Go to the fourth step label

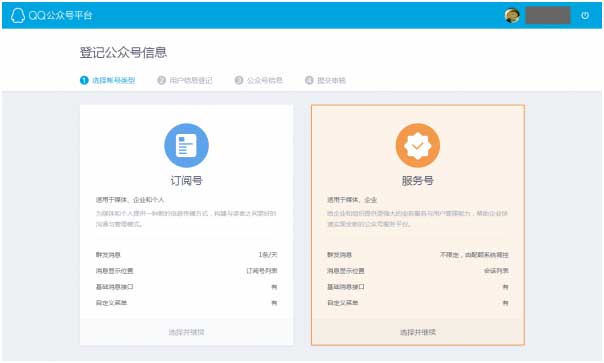click(x=331, y=80)
